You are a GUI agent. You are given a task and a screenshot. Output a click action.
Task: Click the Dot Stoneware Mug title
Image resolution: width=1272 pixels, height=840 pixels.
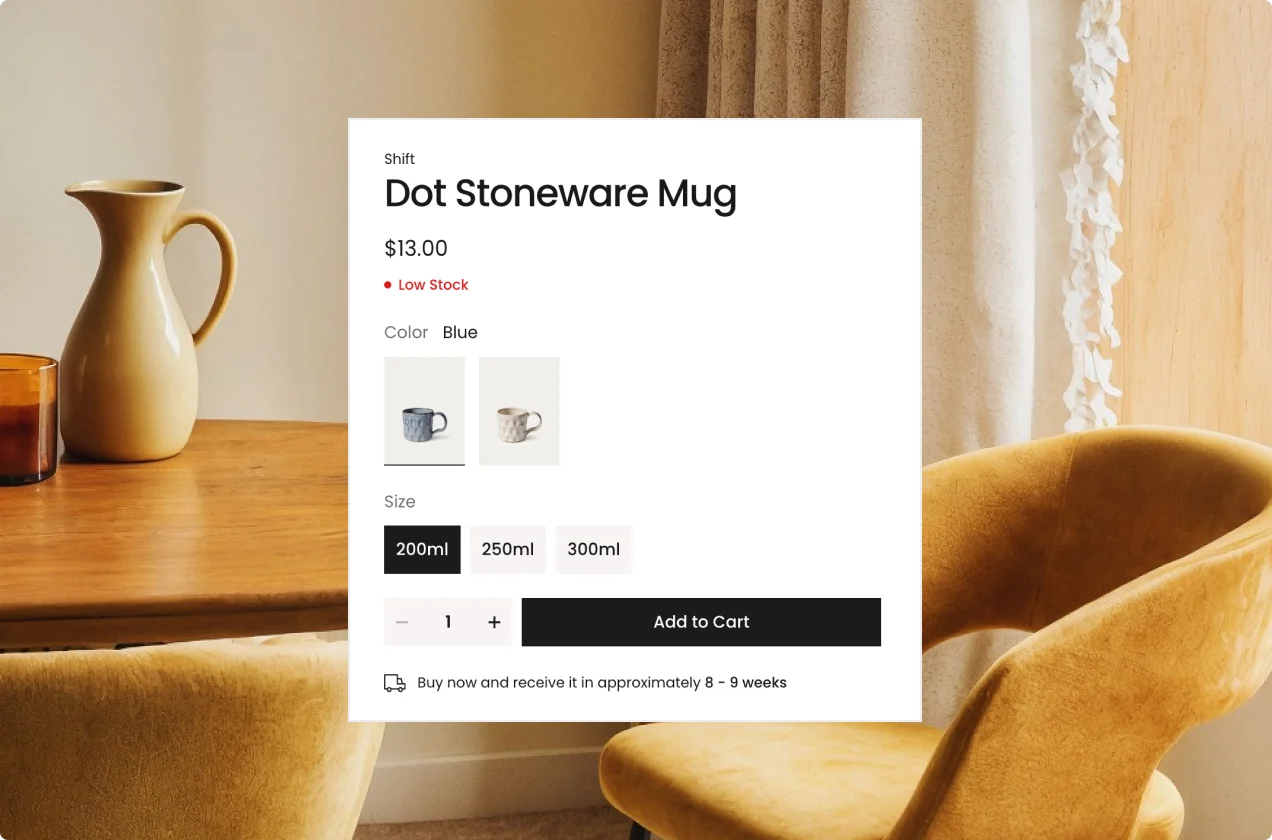point(560,195)
